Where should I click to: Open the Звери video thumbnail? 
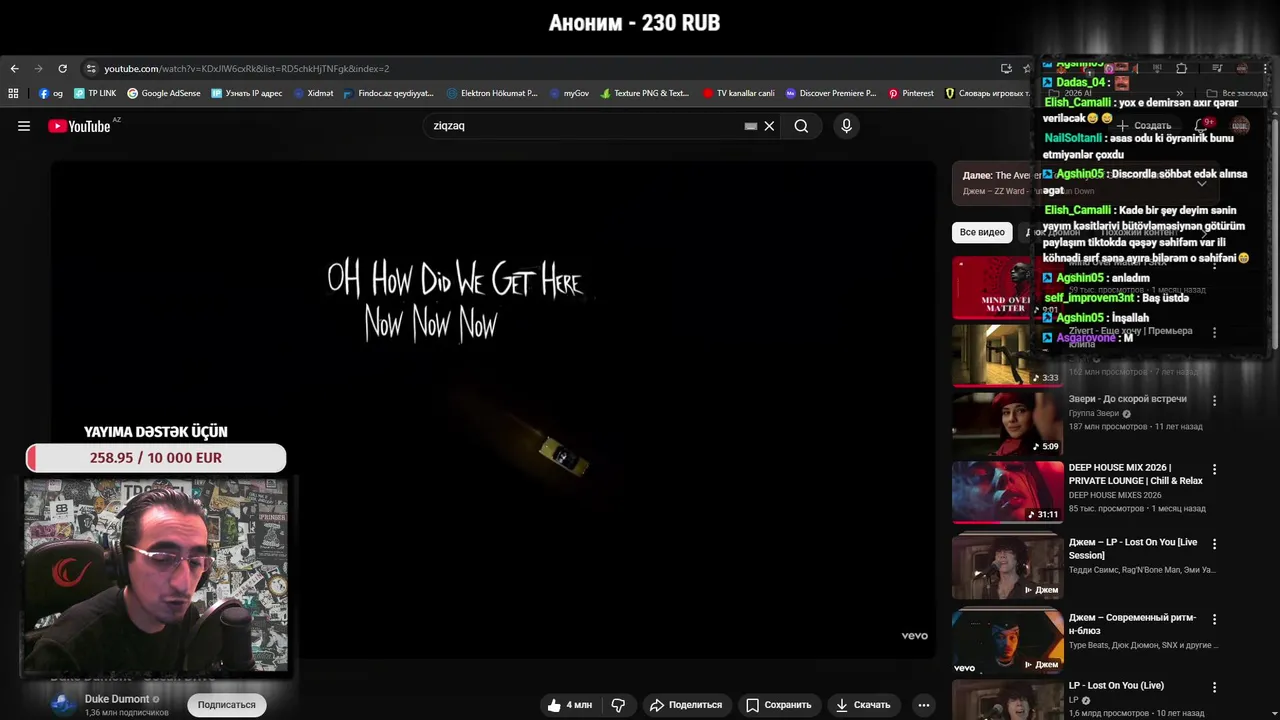tap(1007, 424)
